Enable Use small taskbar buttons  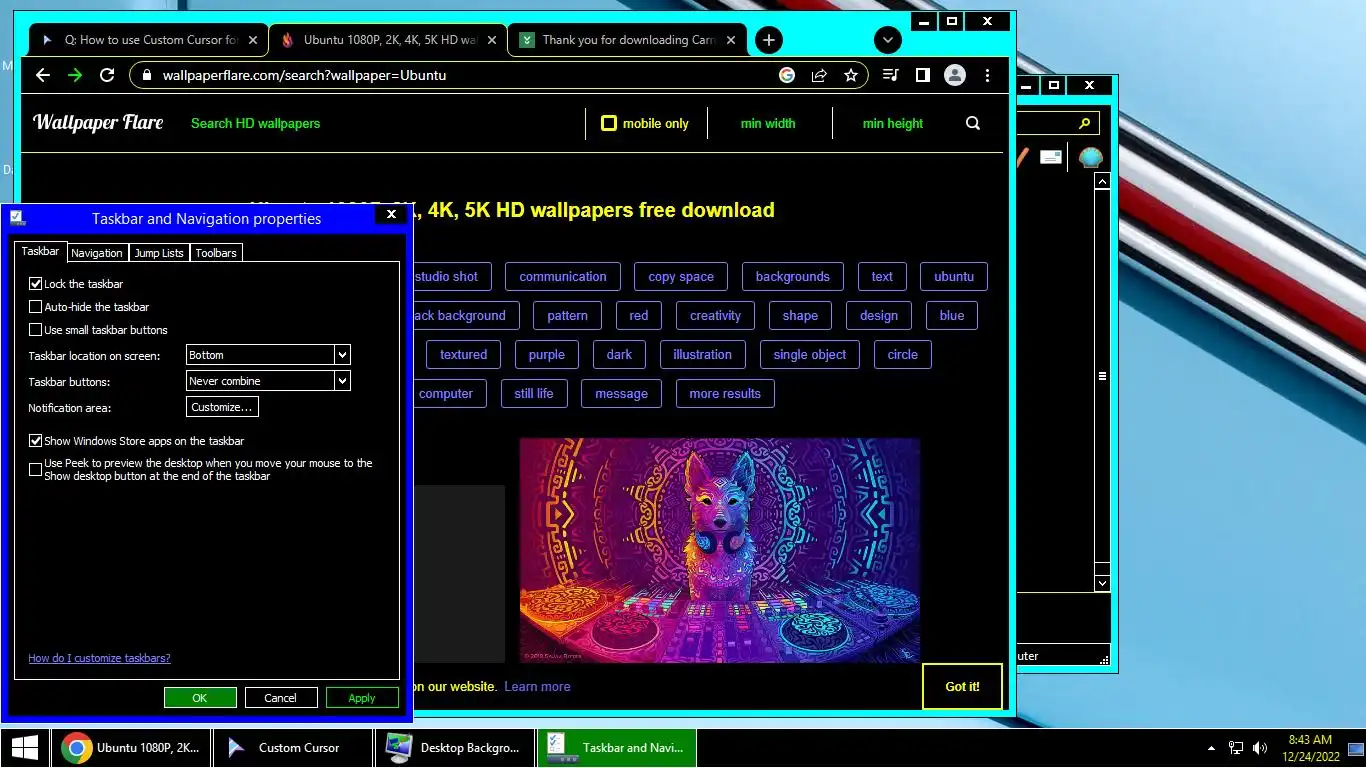(x=36, y=330)
